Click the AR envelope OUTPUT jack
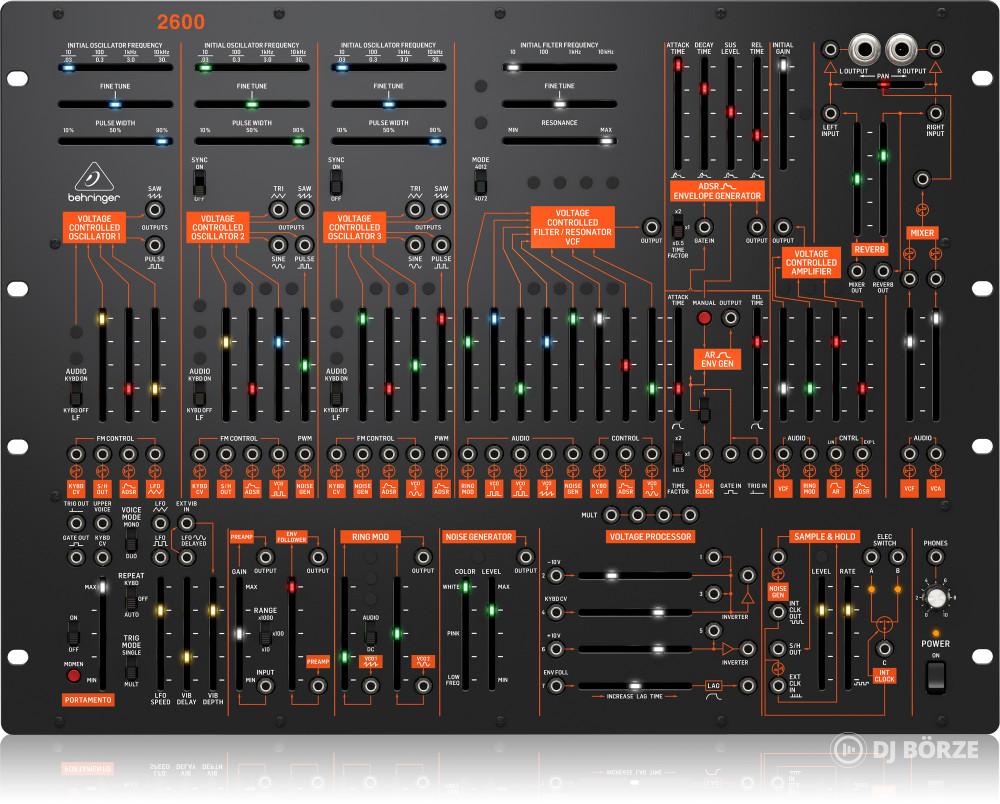This screenshot has height=804, width=1000. [x=730, y=318]
